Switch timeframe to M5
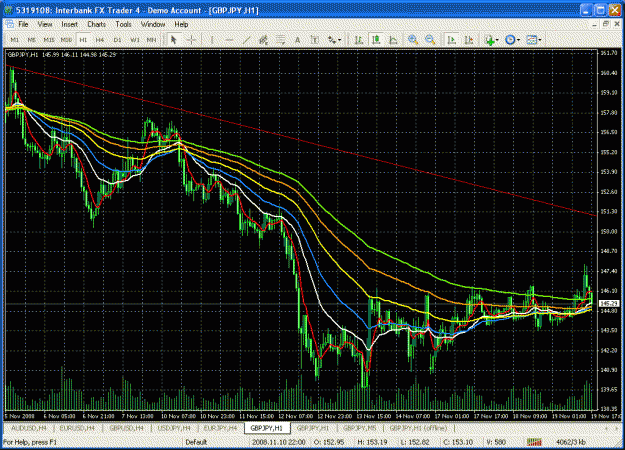 coord(31,40)
